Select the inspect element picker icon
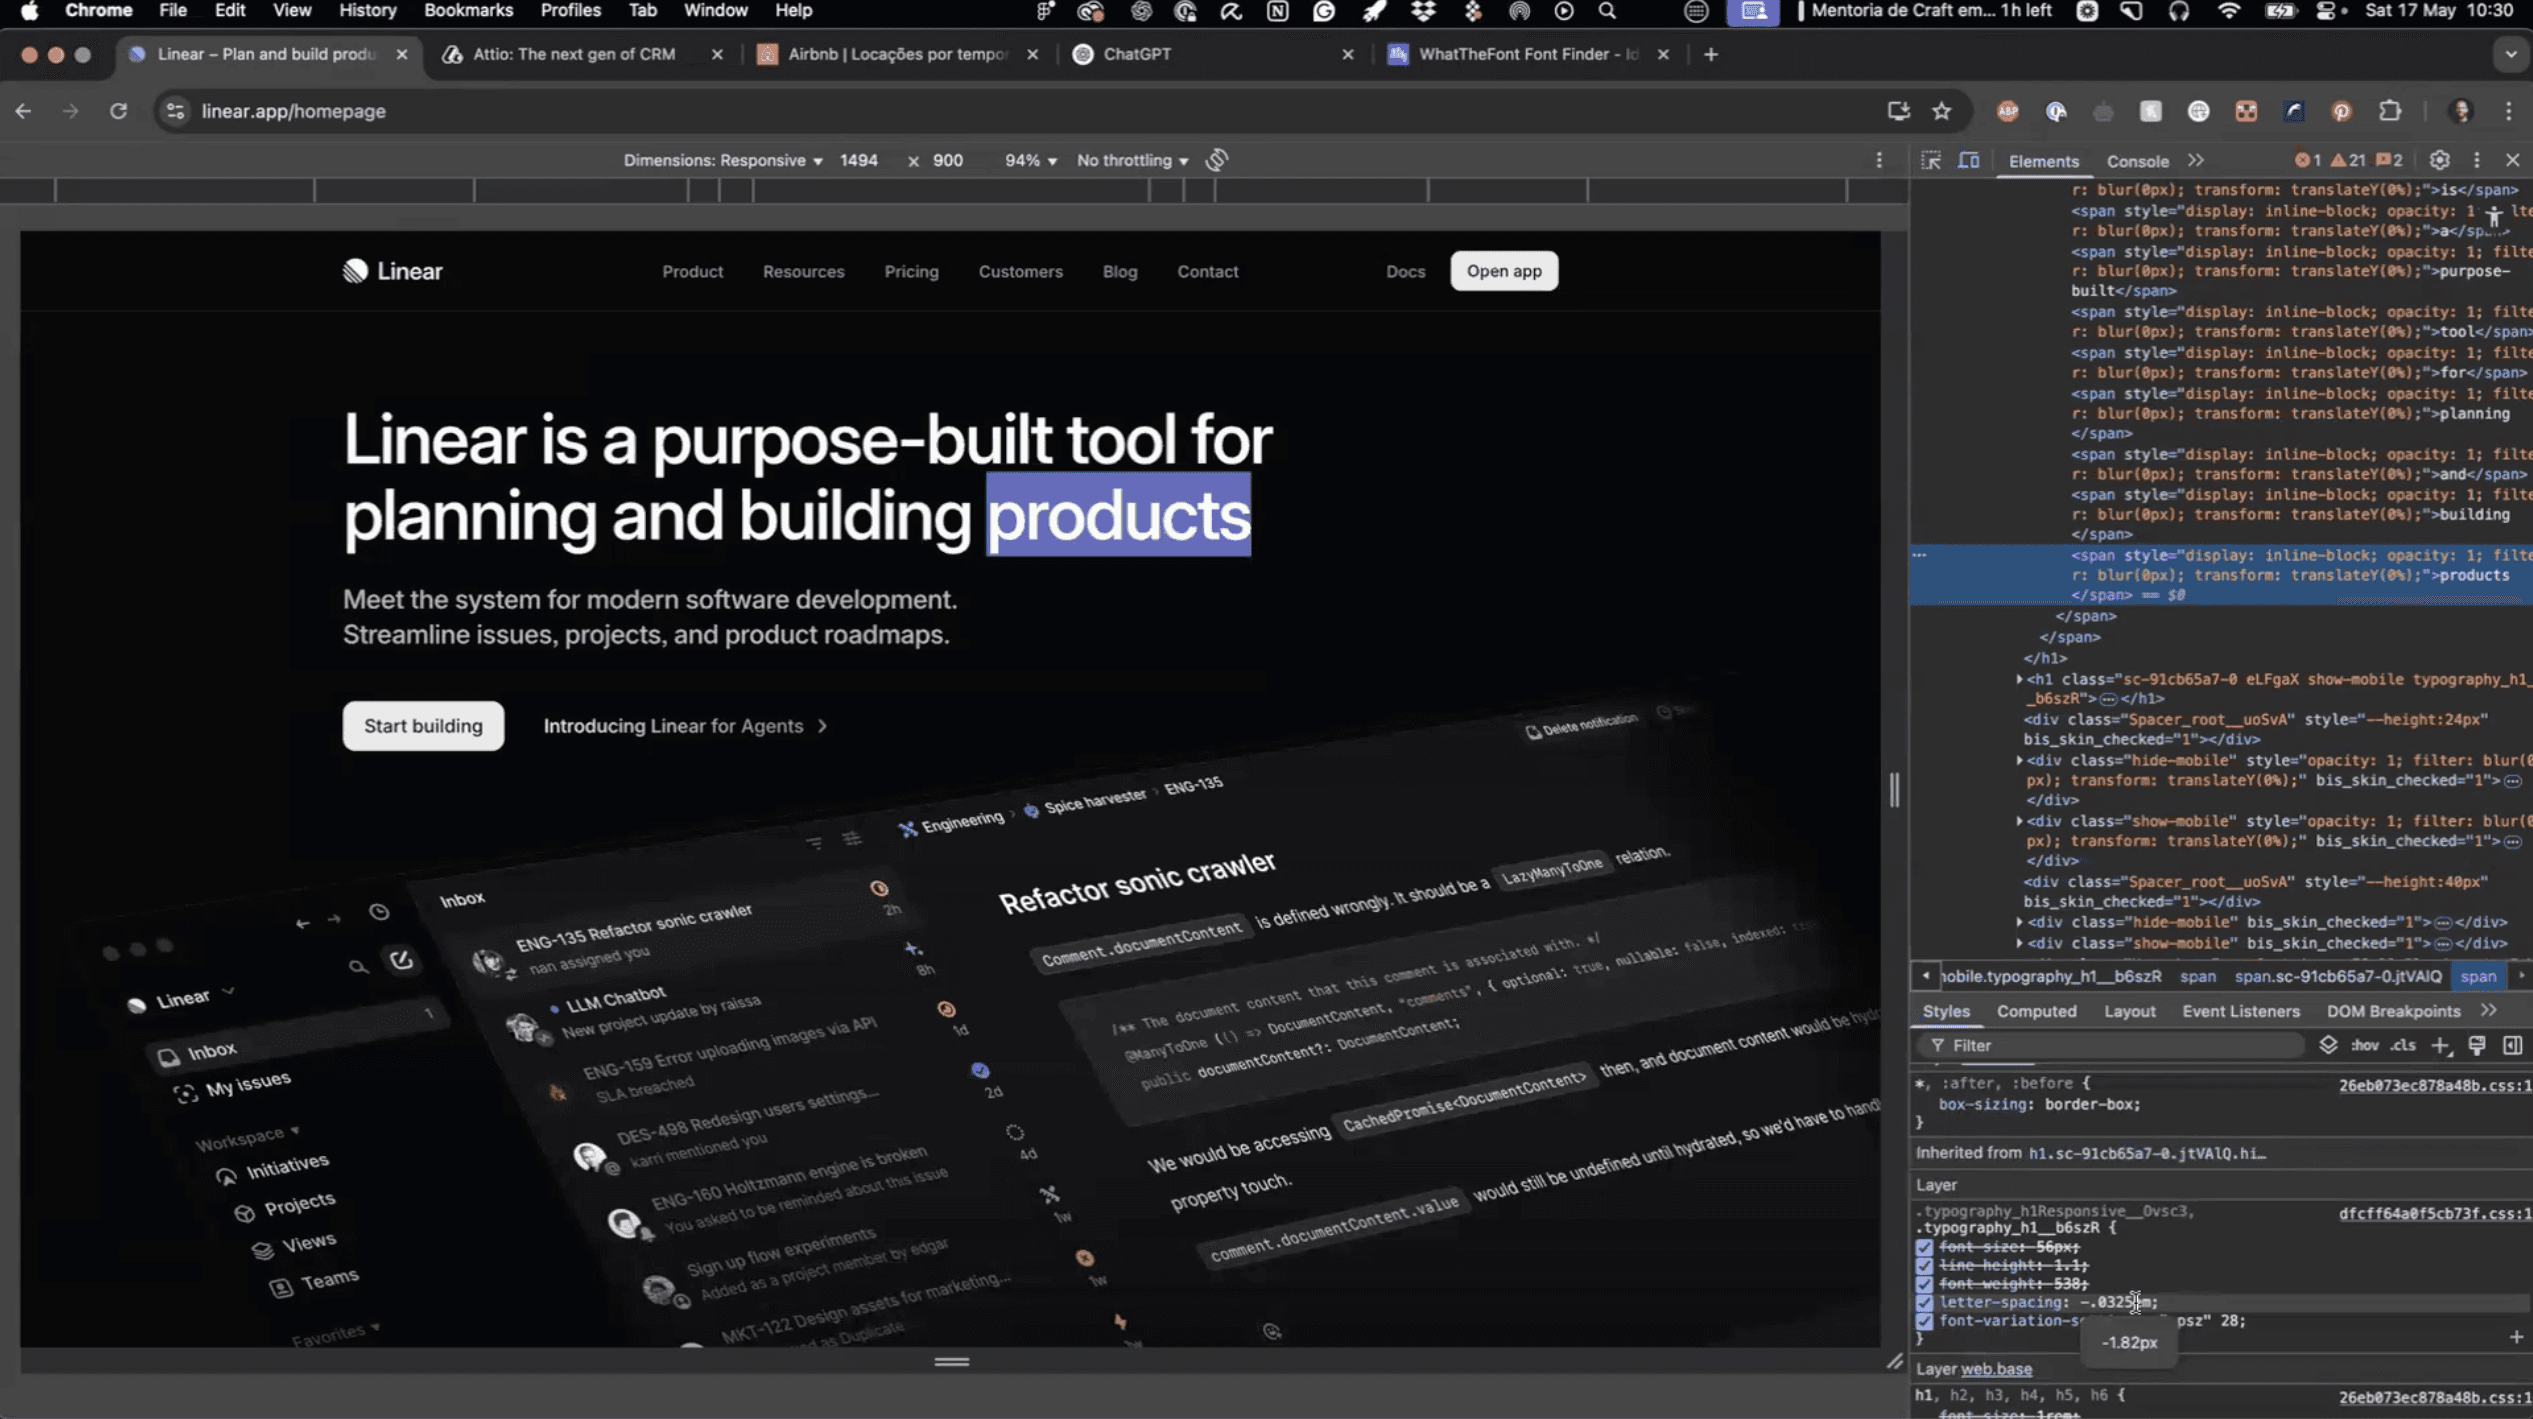The height and width of the screenshot is (1419, 2533). 1930,160
